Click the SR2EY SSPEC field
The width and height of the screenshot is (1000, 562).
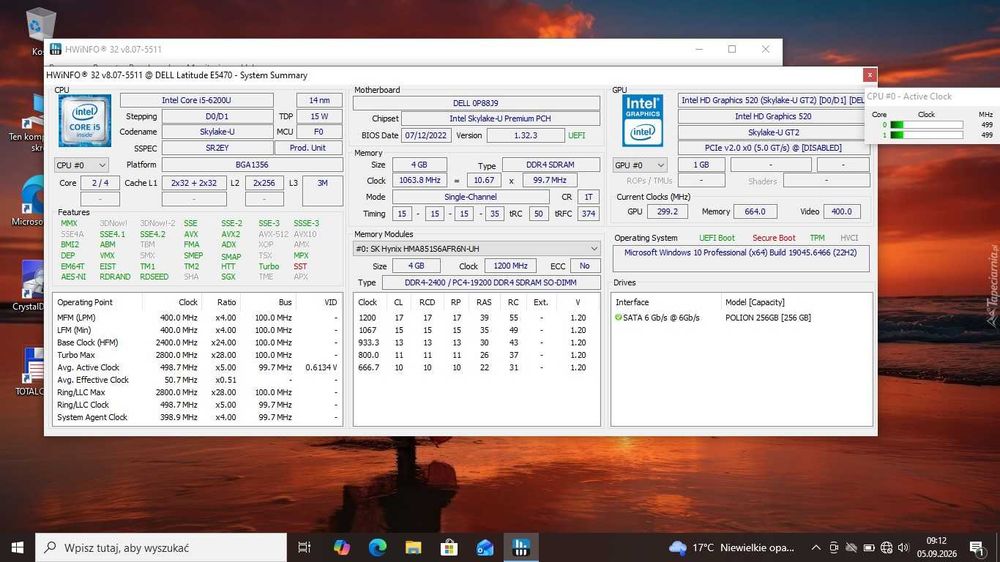217,147
